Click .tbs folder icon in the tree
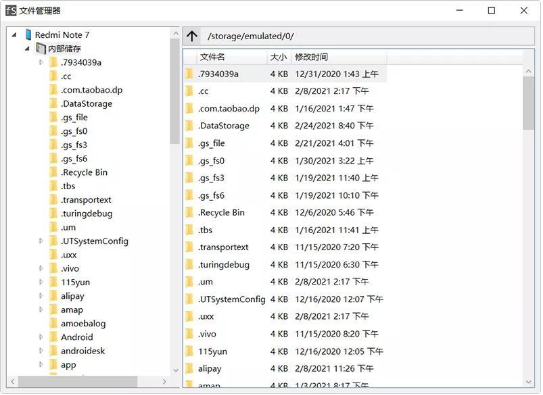 53,186
